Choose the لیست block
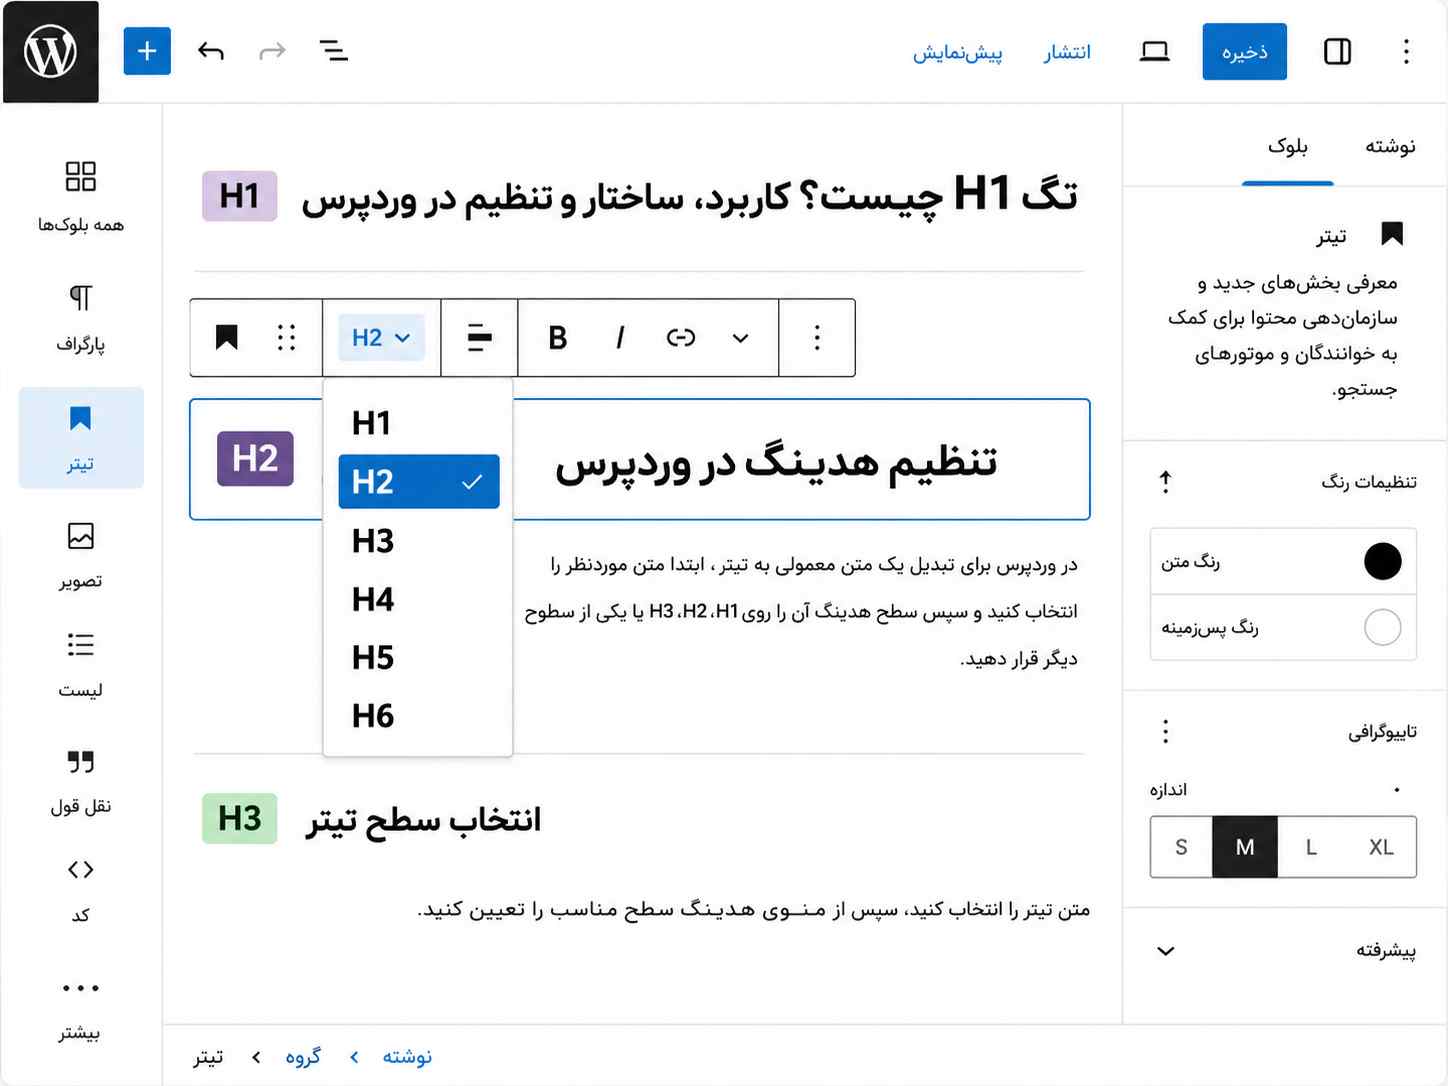This screenshot has height=1086, width=1448. pyautogui.click(x=81, y=664)
